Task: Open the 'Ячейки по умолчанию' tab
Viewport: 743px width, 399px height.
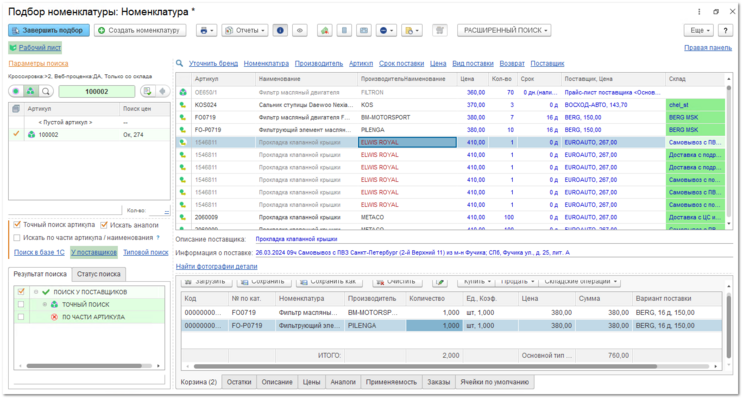Action: click(x=495, y=382)
